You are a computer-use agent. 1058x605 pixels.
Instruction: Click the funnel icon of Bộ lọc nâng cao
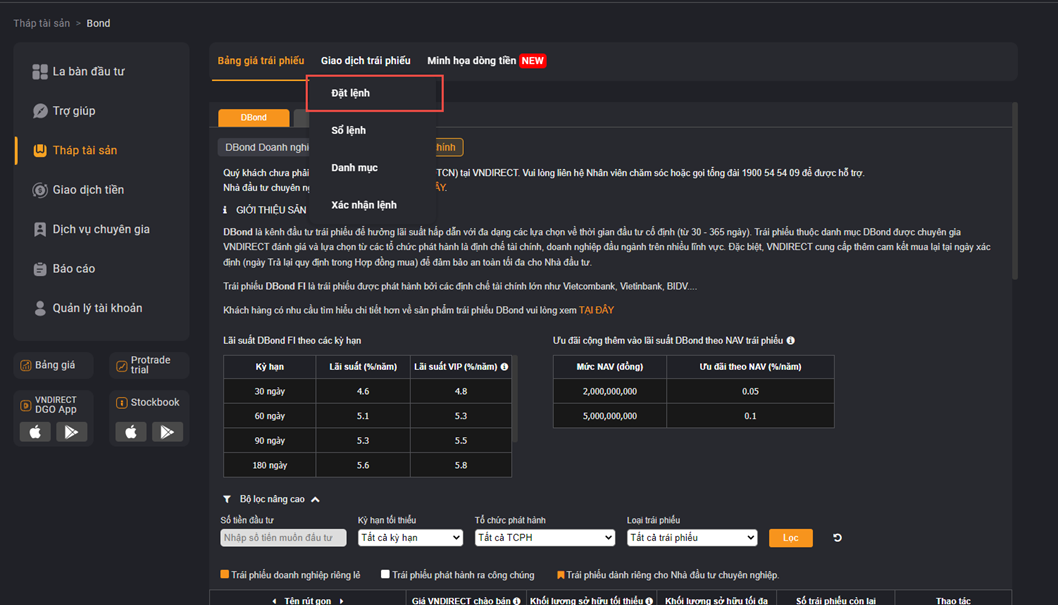tap(227, 499)
